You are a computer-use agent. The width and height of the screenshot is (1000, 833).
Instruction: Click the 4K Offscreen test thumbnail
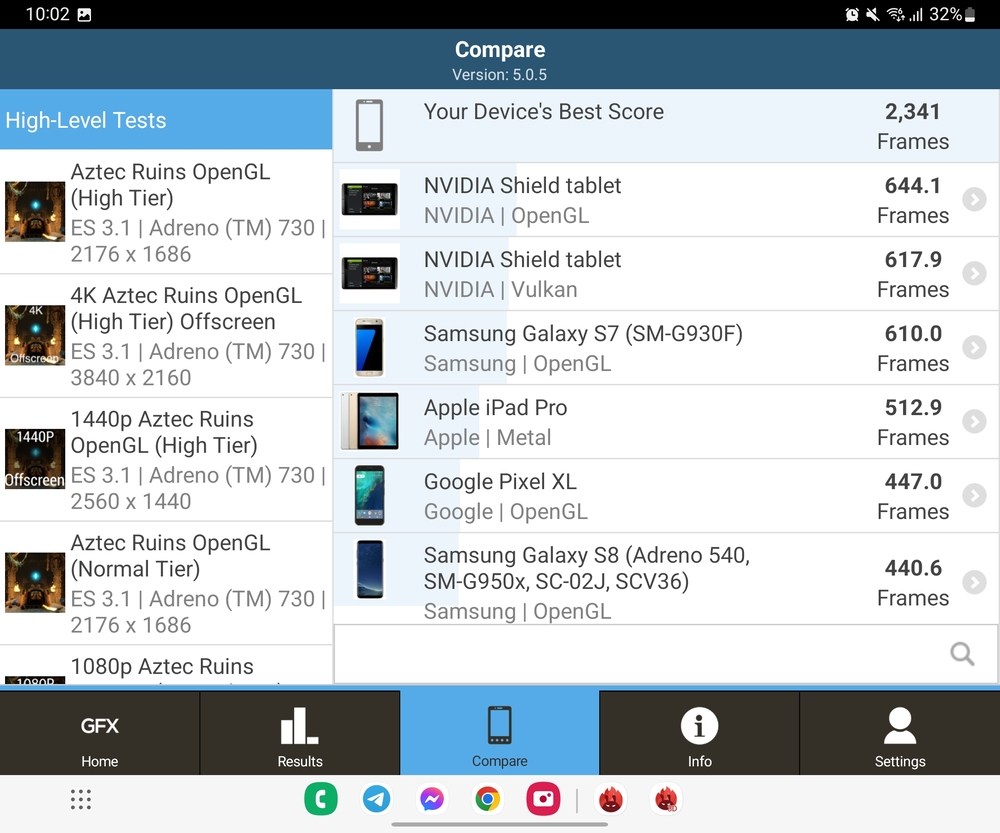tap(35, 335)
